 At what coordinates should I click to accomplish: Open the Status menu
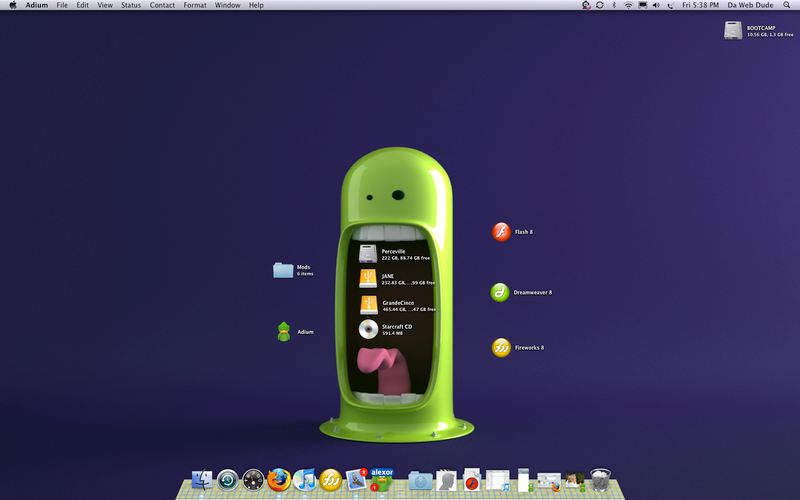click(131, 5)
